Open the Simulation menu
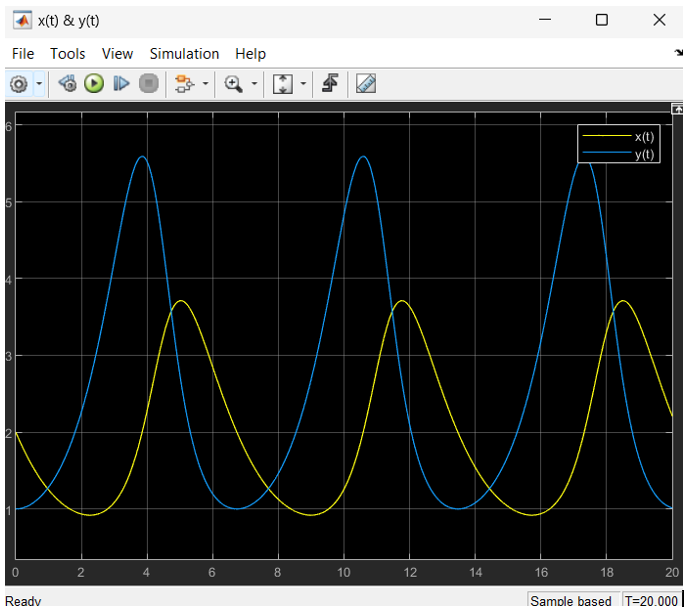Viewport: 687px width, 616px height. tap(184, 54)
